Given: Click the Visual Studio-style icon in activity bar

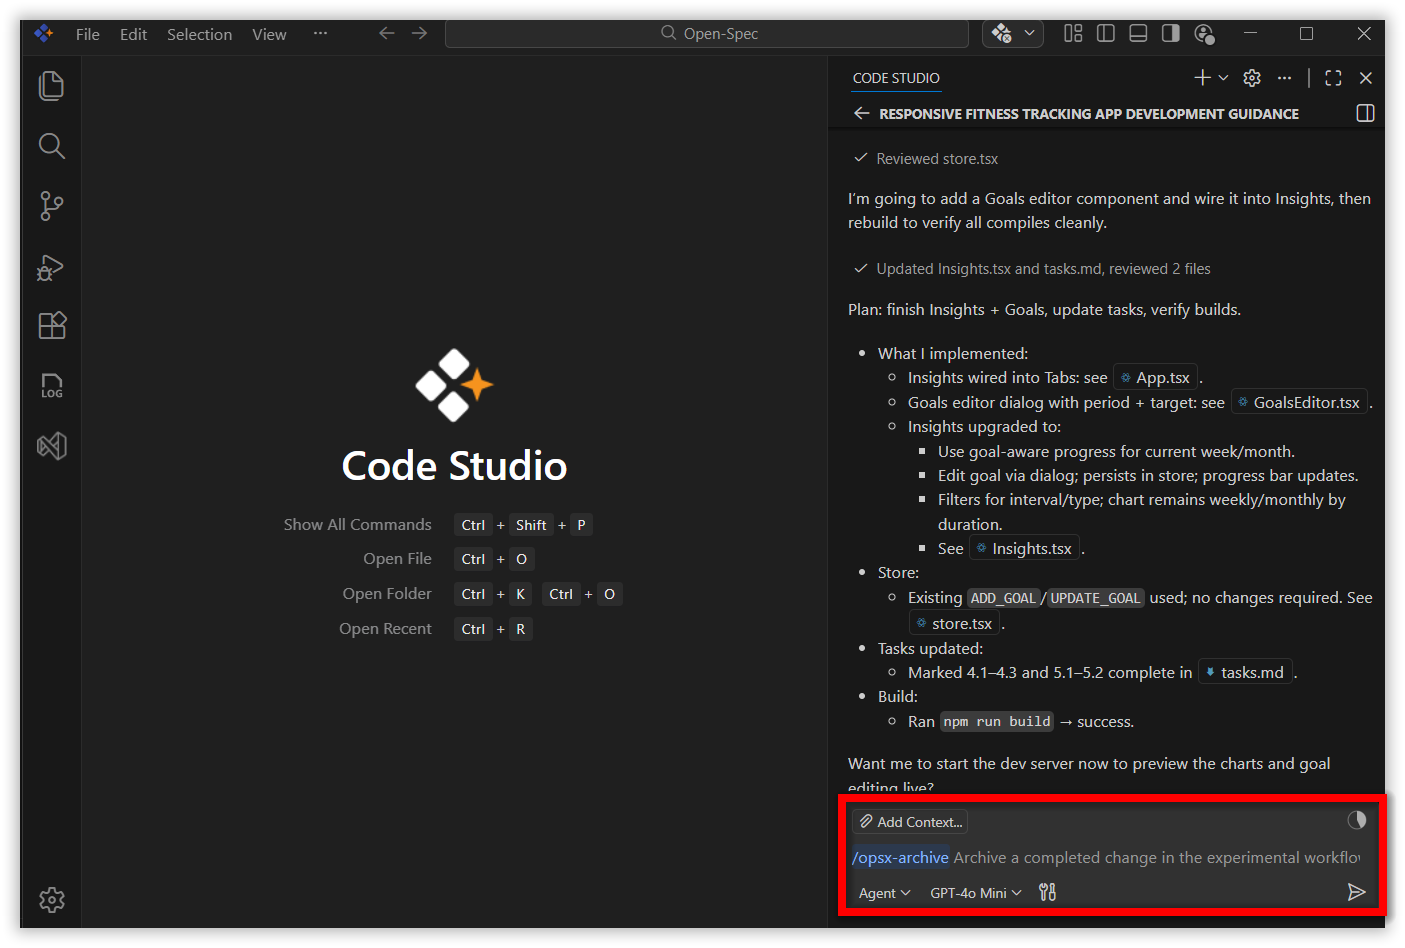Looking at the screenshot, I should point(51,446).
